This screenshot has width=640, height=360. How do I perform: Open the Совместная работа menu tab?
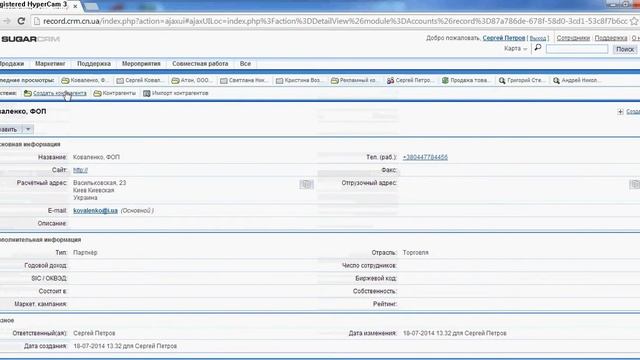[x=200, y=64]
